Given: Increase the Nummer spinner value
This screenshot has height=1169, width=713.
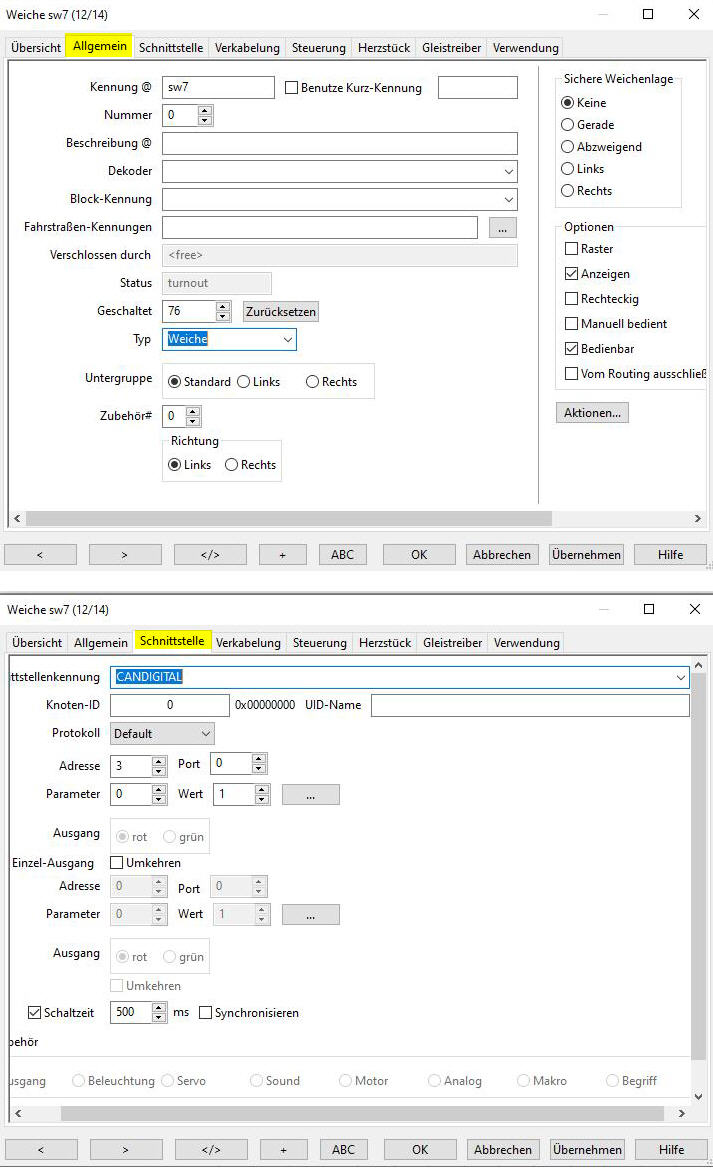Looking at the screenshot, I should [x=205, y=110].
